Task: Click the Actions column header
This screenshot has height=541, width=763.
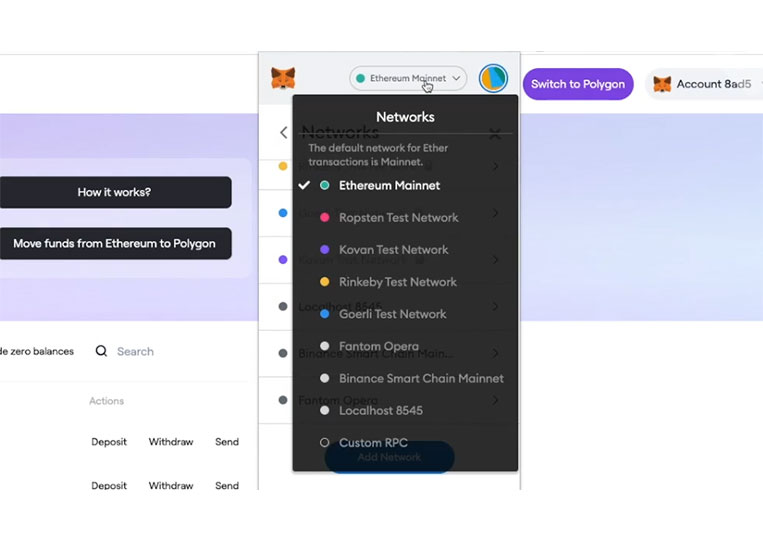Action: pyautogui.click(x=107, y=401)
